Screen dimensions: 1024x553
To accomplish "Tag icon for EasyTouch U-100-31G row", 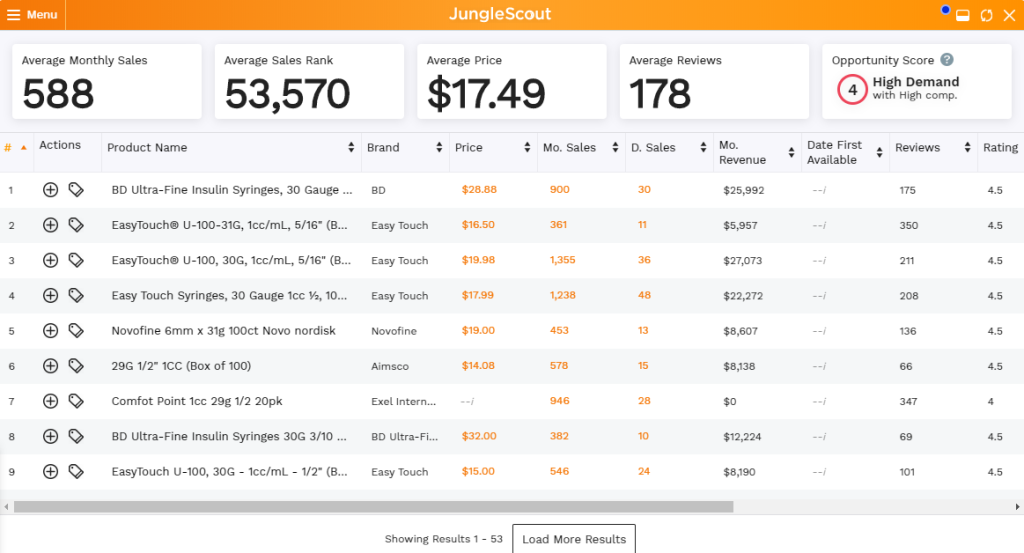I will click(x=76, y=225).
